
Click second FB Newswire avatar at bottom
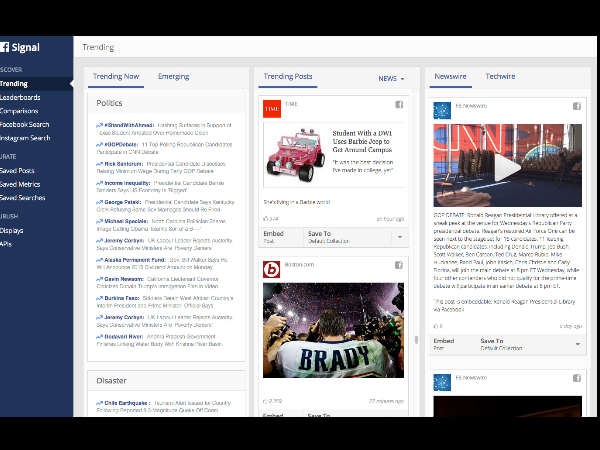(442, 382)
